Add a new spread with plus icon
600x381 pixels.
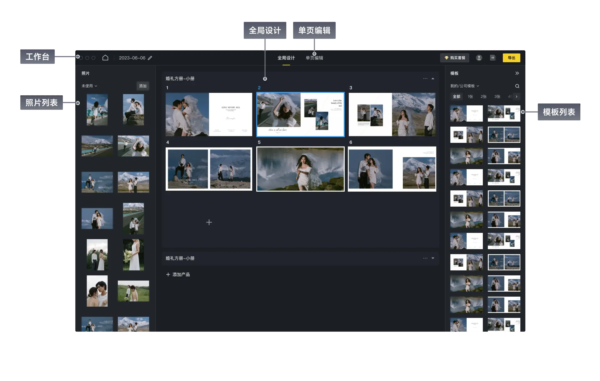[209, 222]
